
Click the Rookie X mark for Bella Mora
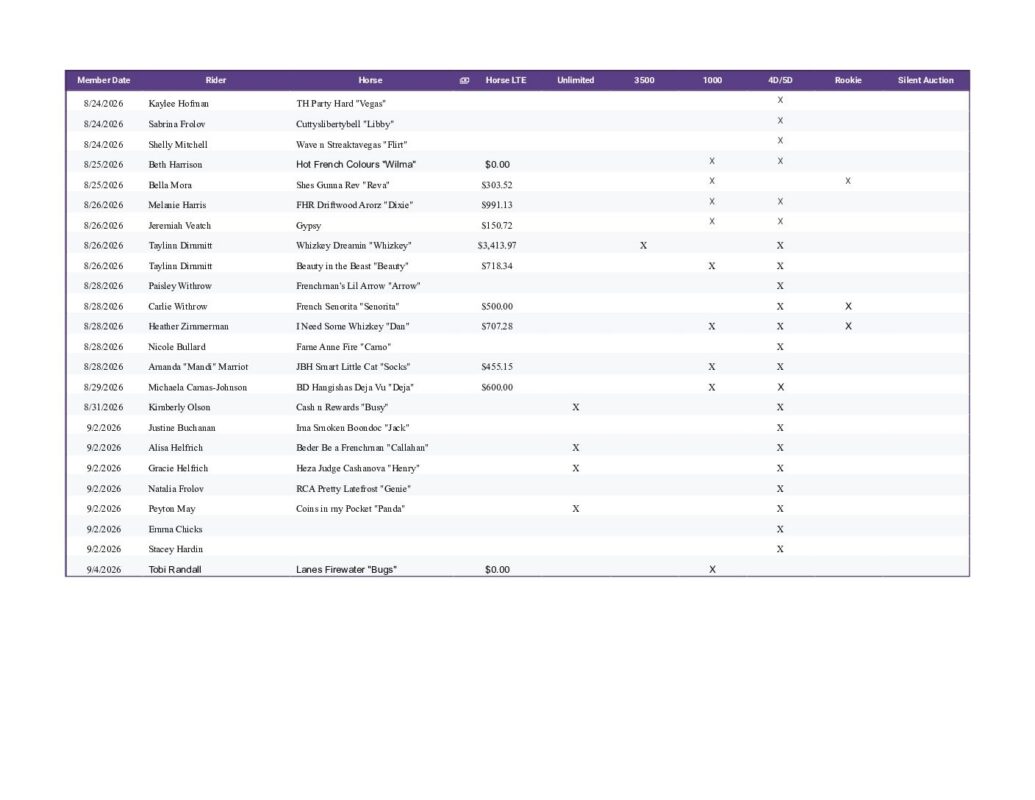tap(848, 181)
